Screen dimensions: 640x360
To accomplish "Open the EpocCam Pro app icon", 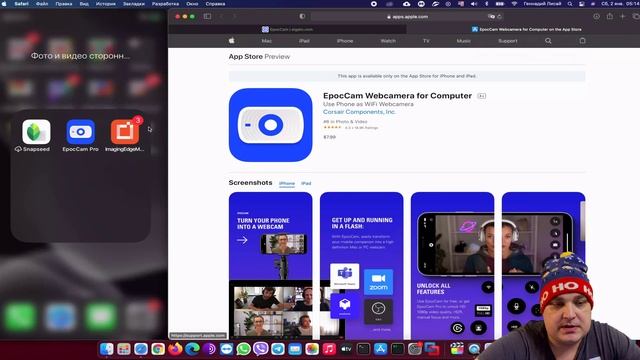I will pos(80,132).
